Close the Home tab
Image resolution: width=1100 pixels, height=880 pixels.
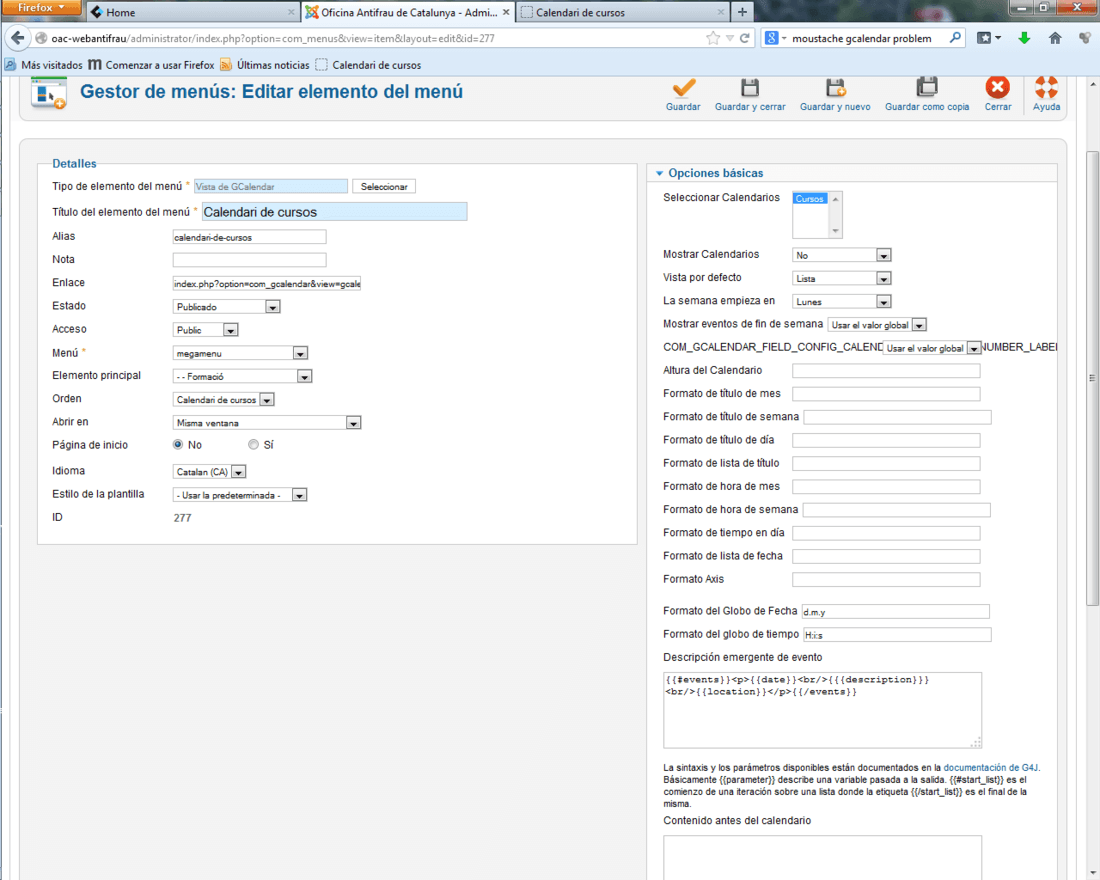(x=291, y=12)
